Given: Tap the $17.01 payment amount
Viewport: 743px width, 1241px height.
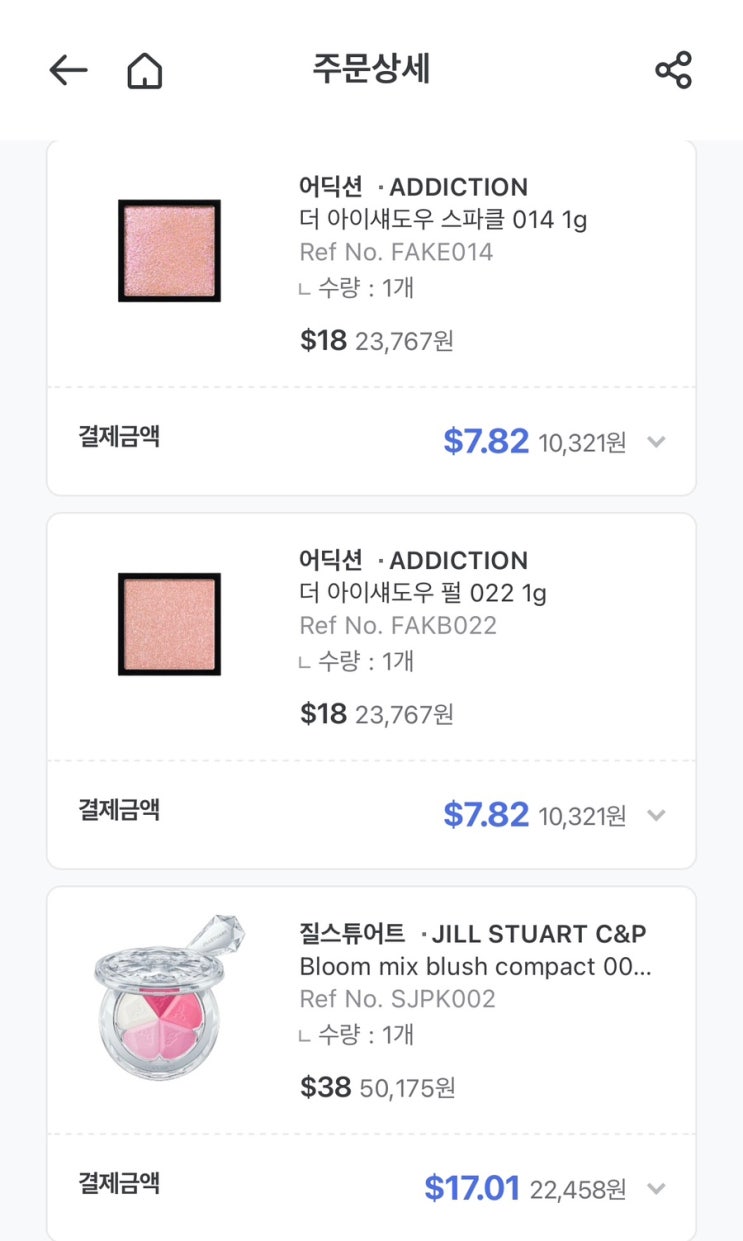Looking at the screenshot, I should pos(472,1189).
